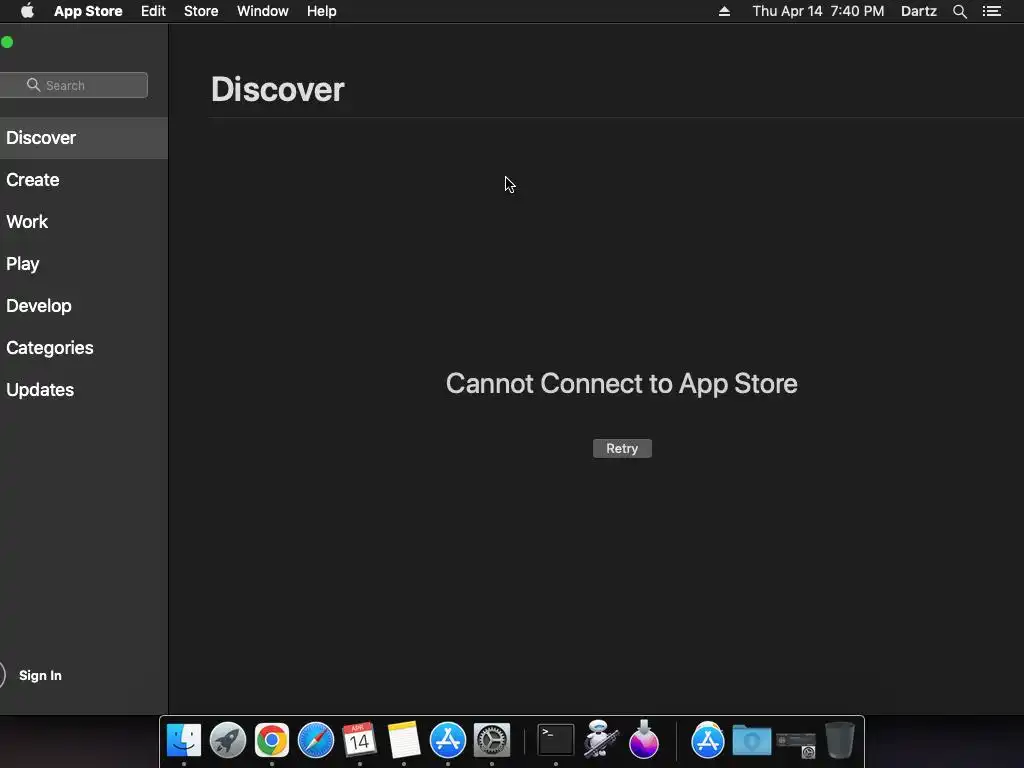Open Terminal from the dock
Viewport: 1024px width, 768px height.
click(556, 741)
